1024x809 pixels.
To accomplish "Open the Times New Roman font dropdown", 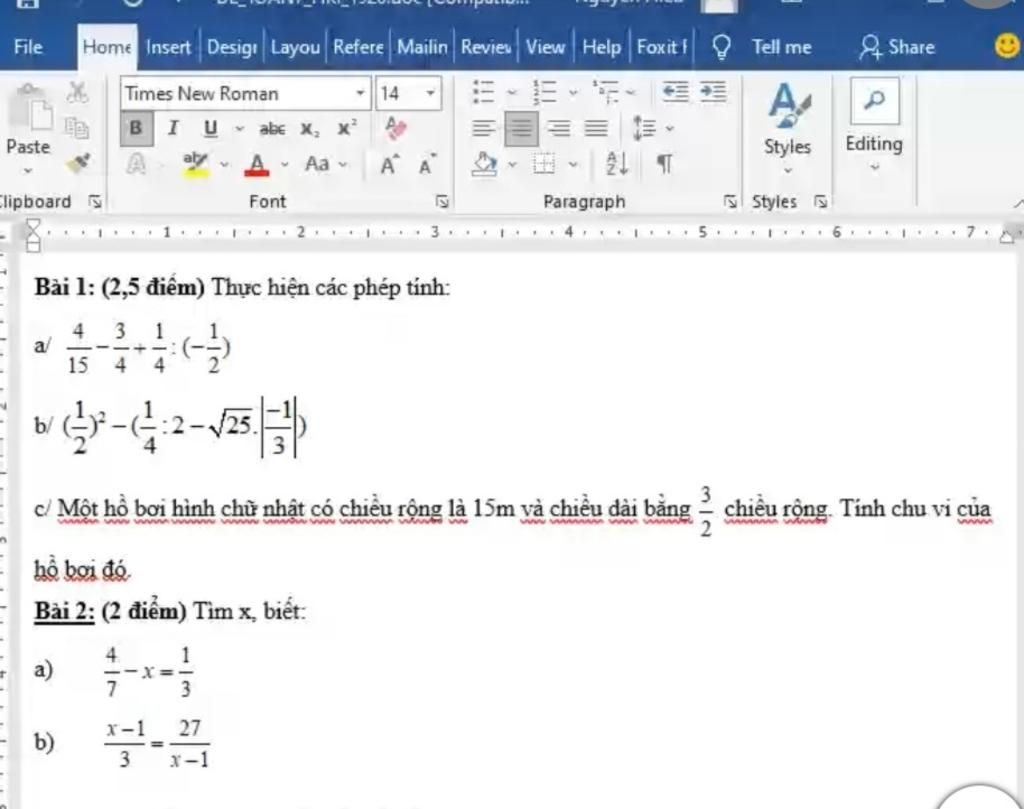I will click(360, 93).
